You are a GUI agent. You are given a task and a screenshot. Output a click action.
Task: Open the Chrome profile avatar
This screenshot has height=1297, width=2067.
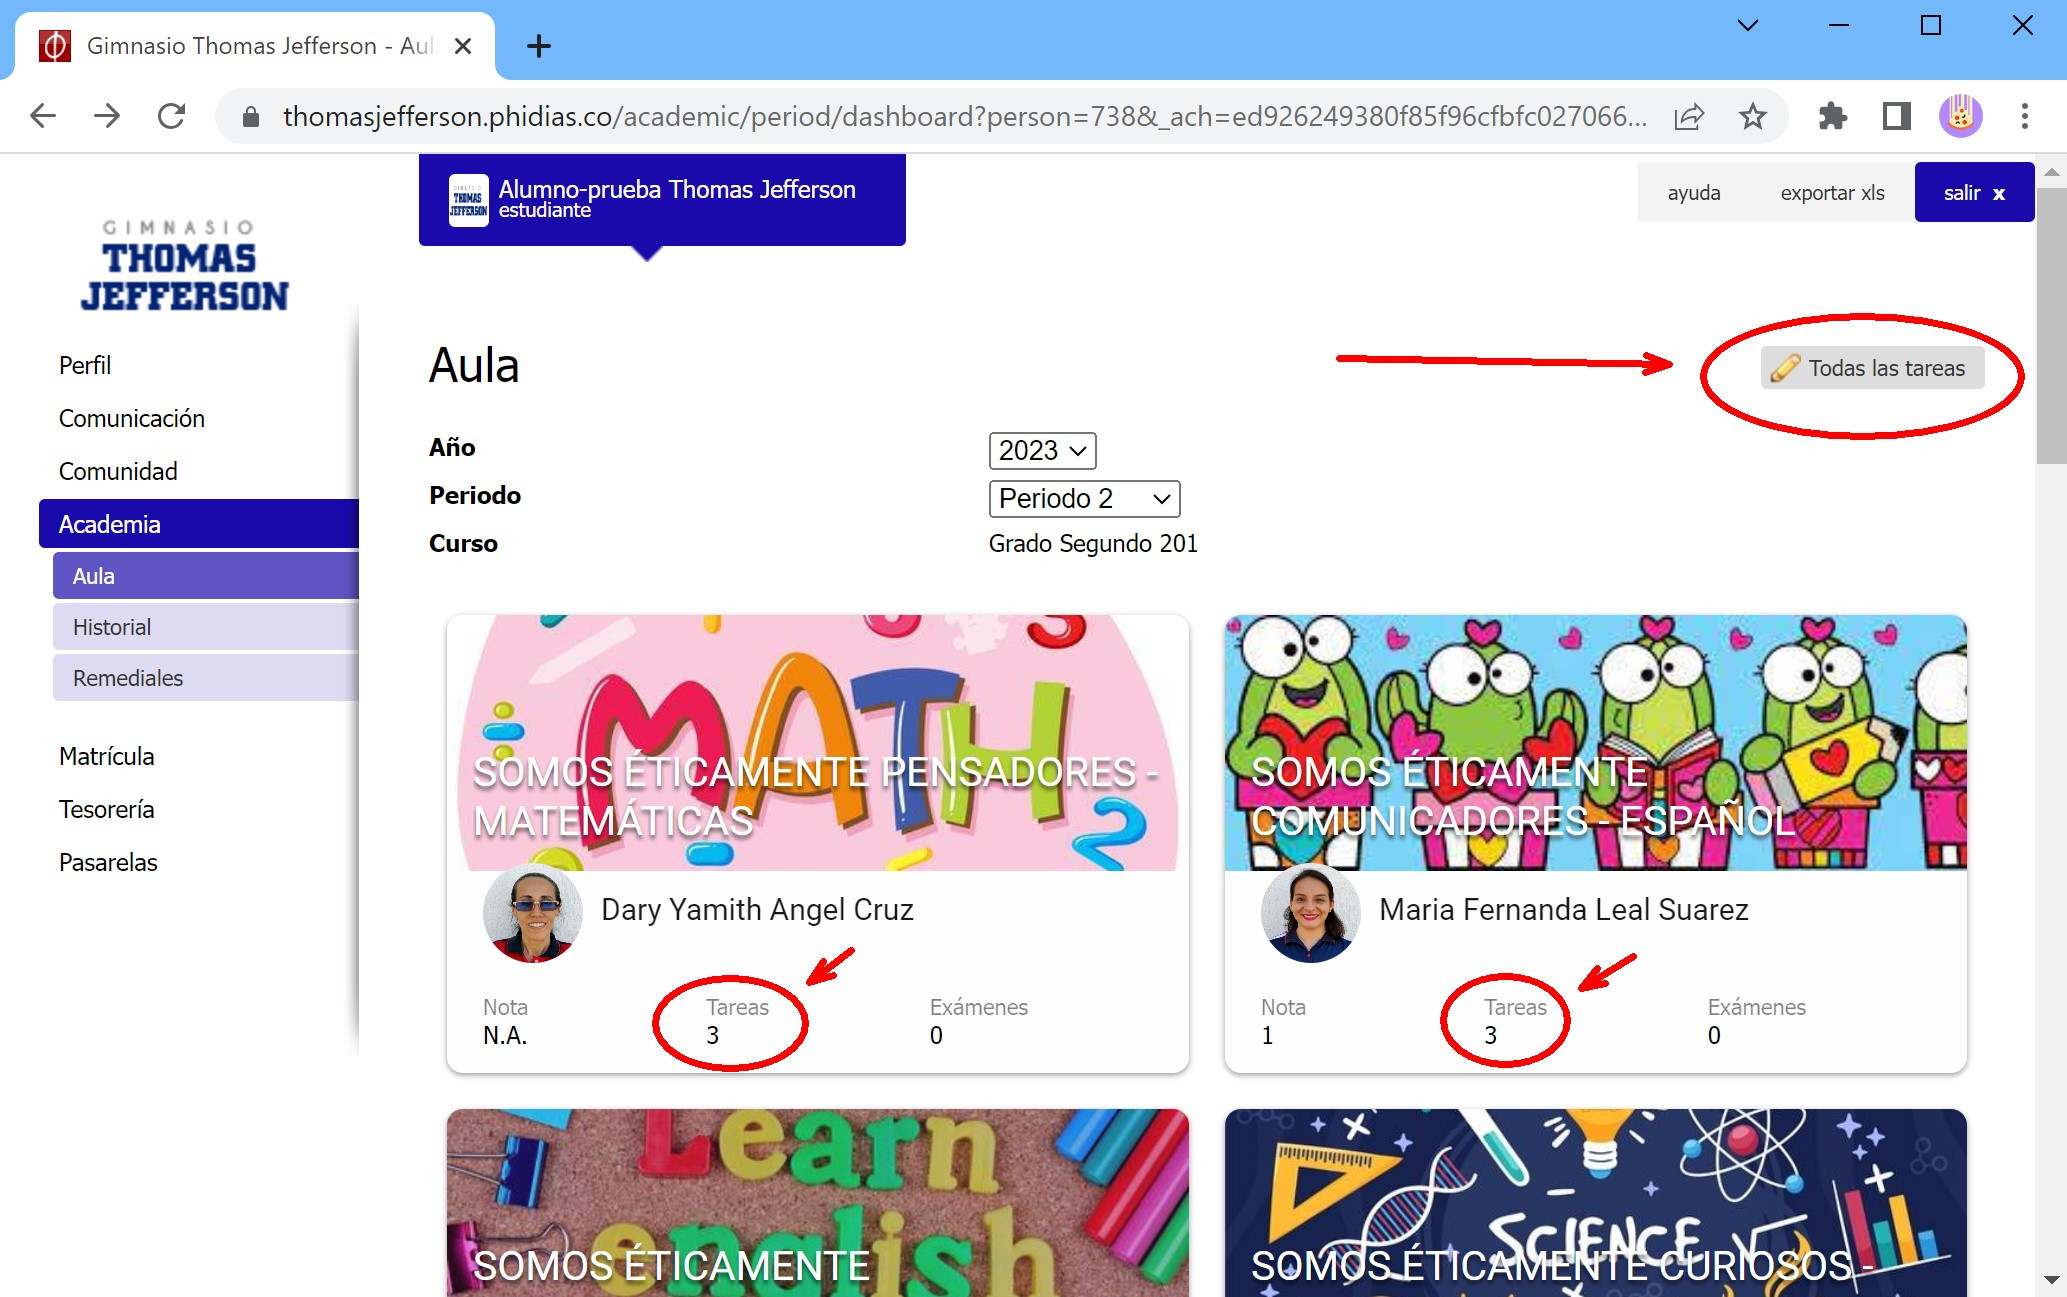(1960, 116)
